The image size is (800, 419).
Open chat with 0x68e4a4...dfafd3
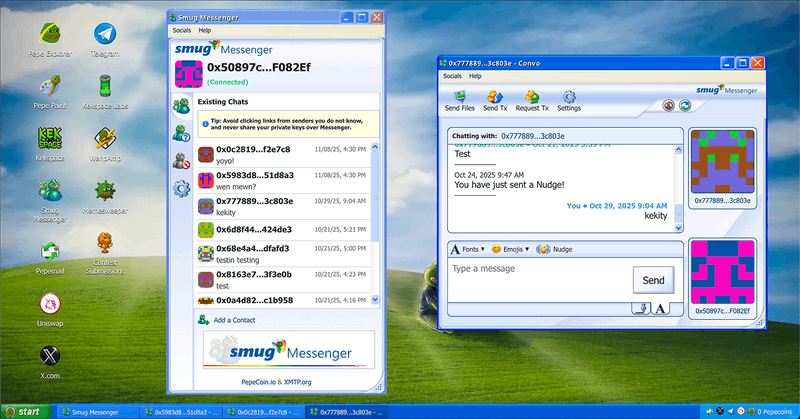[x=283, y=254]
